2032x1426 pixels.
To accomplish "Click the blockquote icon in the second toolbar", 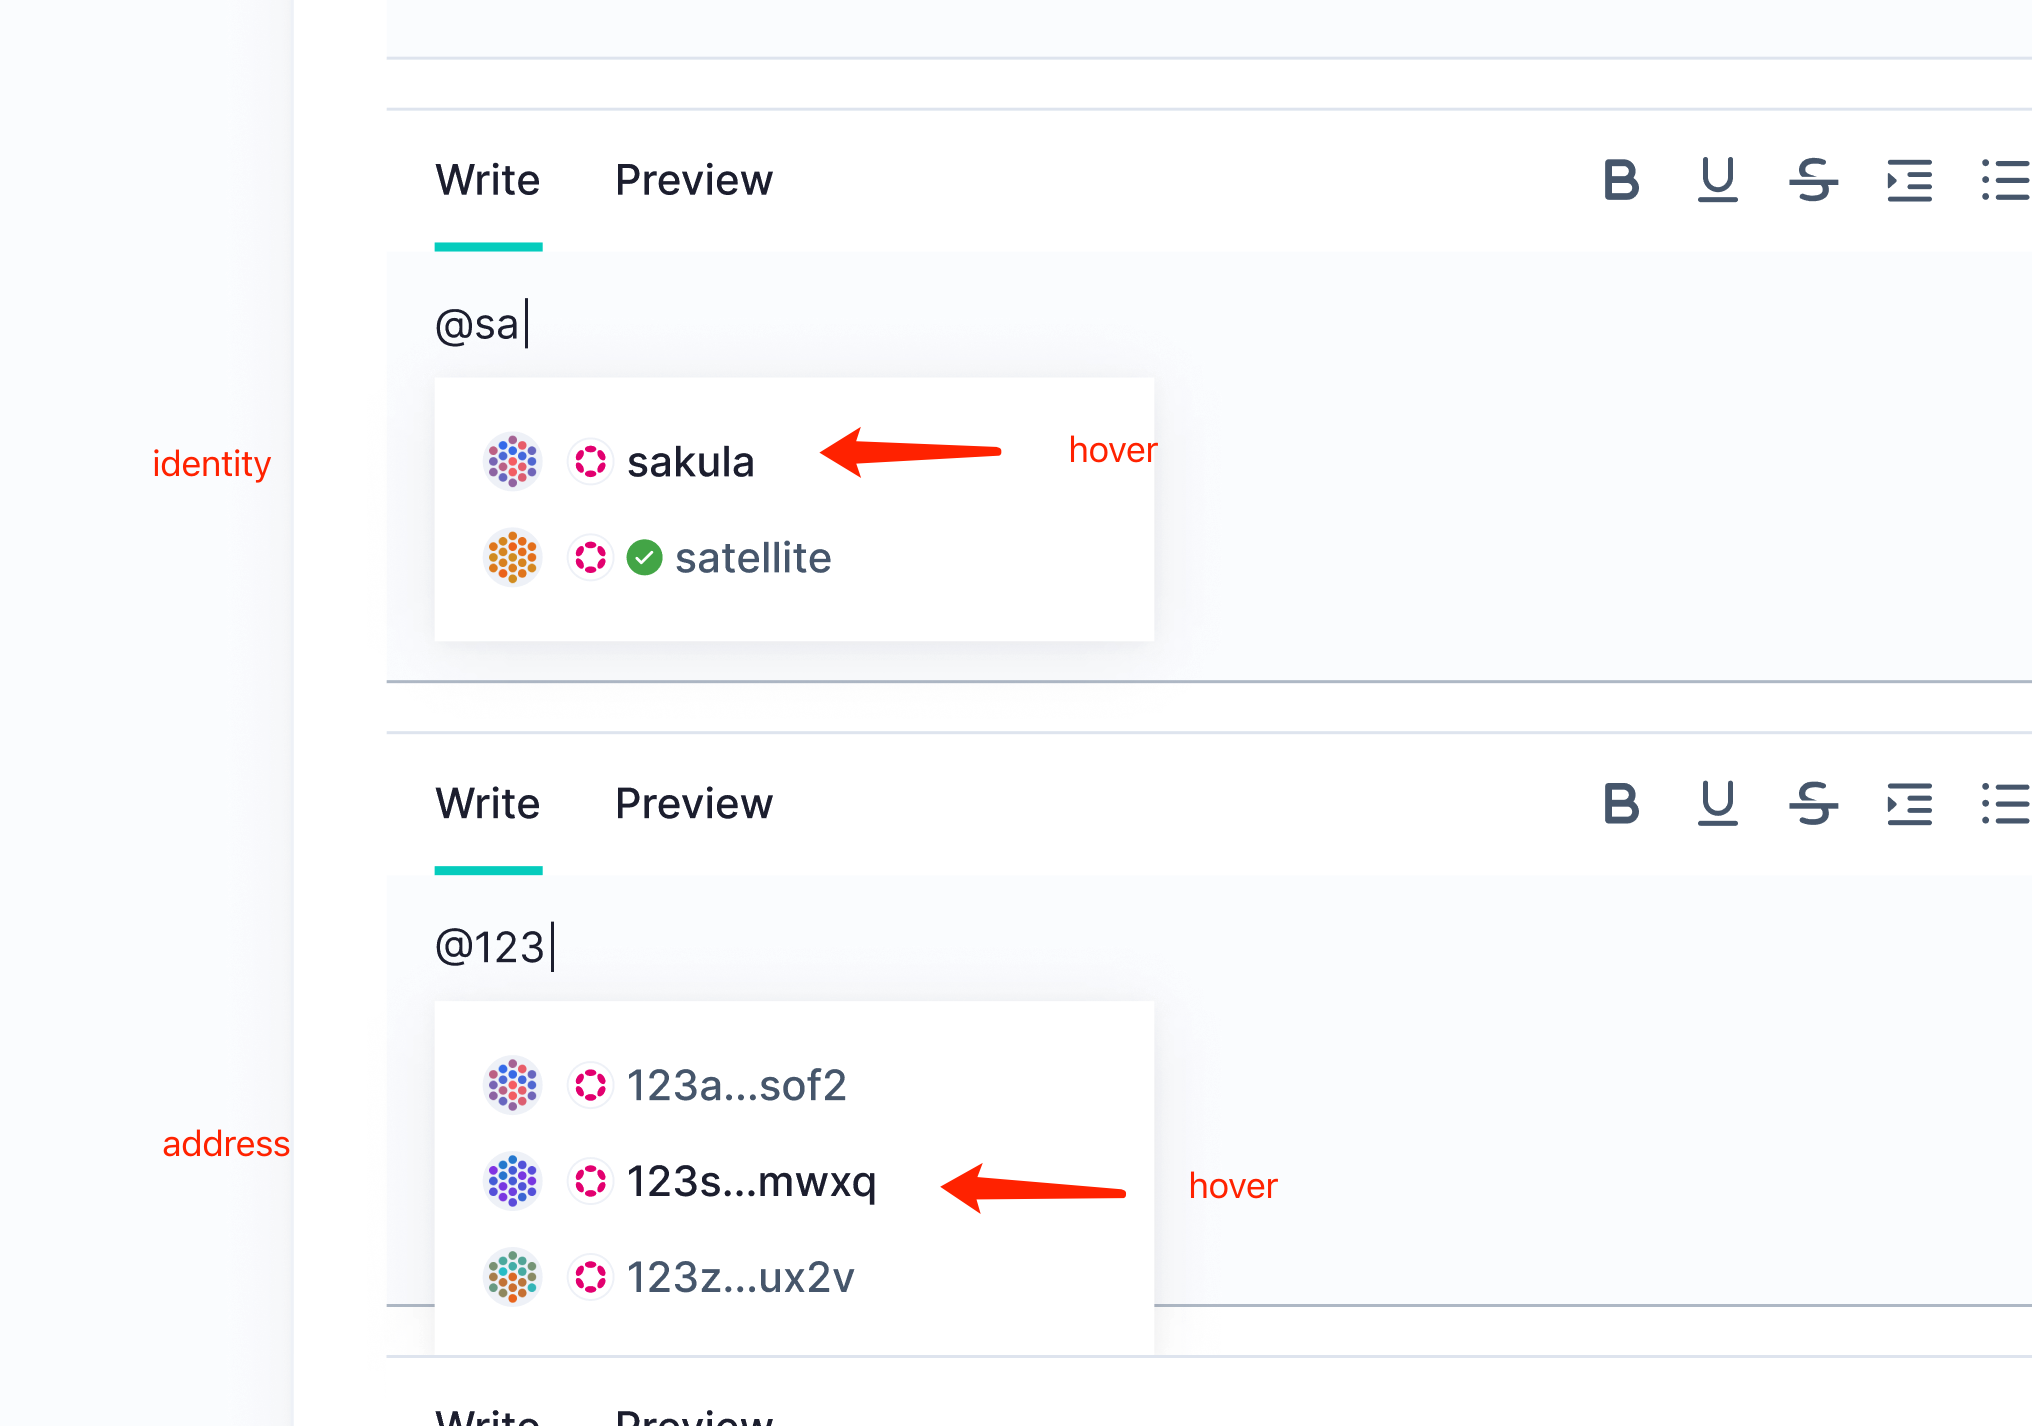I will click(1909, 805).
